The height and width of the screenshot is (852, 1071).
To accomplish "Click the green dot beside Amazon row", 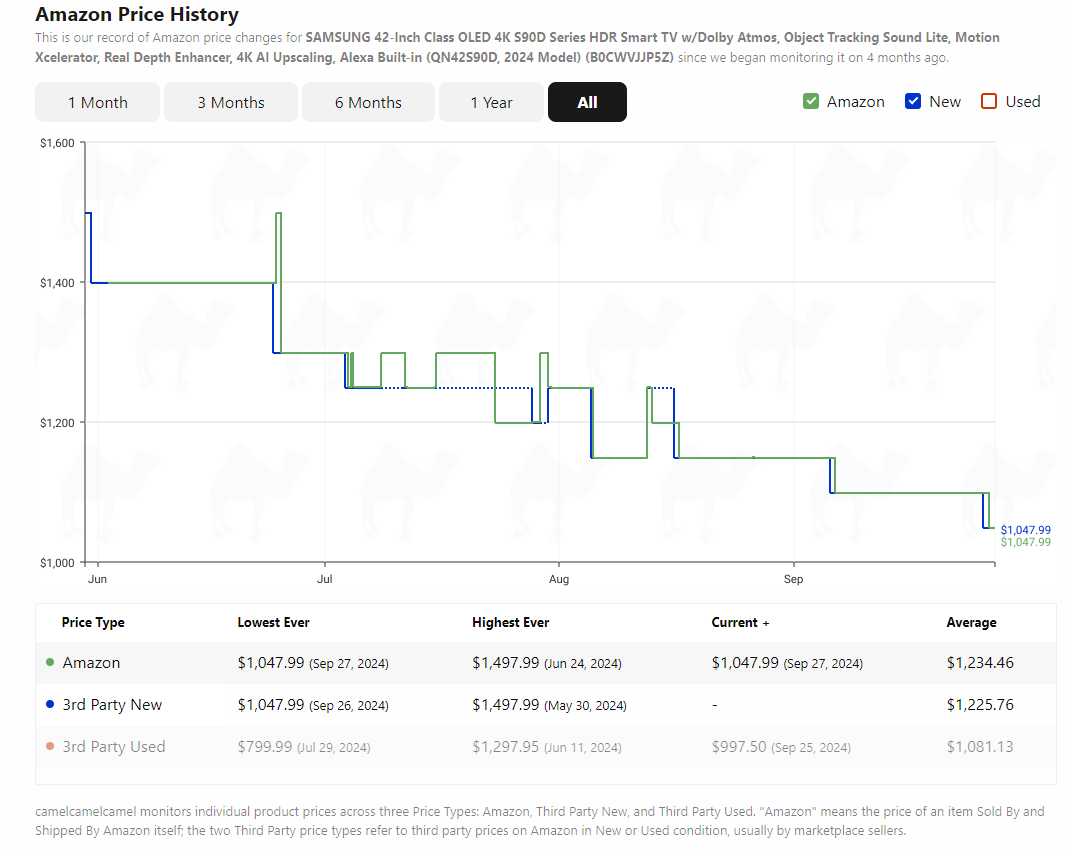I will tap(50, 663).
